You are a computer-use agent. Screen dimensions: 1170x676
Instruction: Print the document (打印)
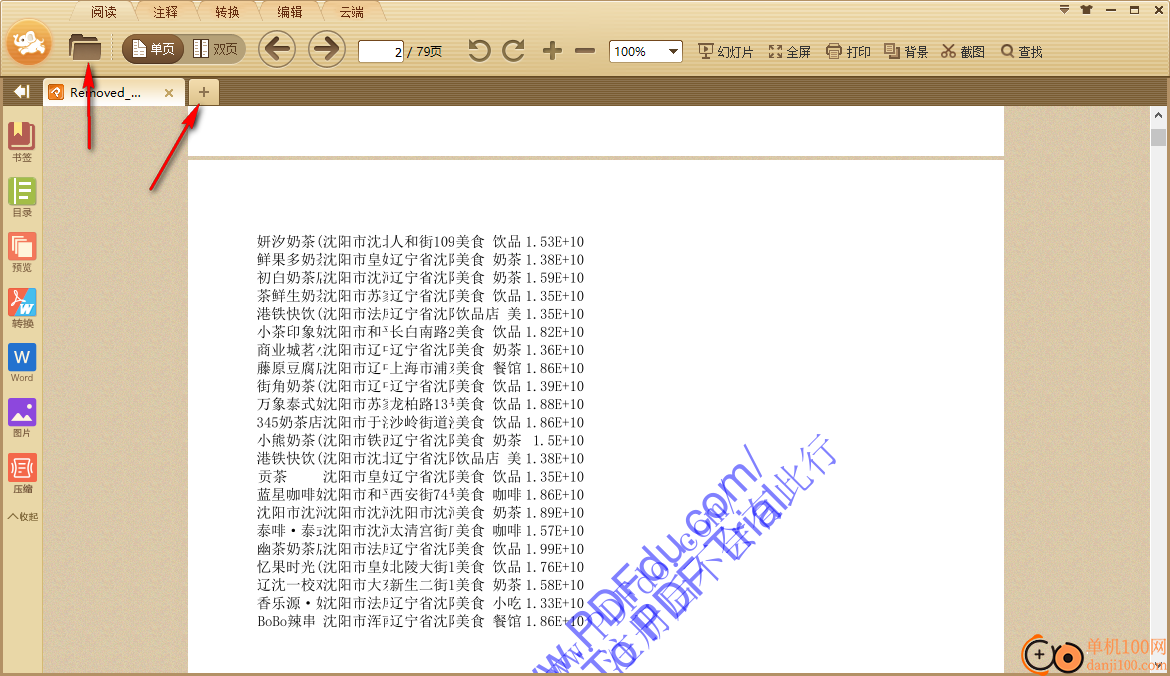click(848, 51)
